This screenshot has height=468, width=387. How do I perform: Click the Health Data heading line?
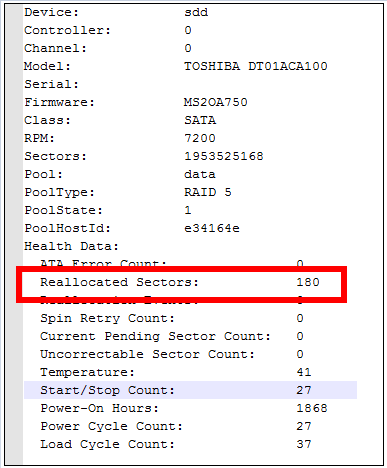[71, 246]
